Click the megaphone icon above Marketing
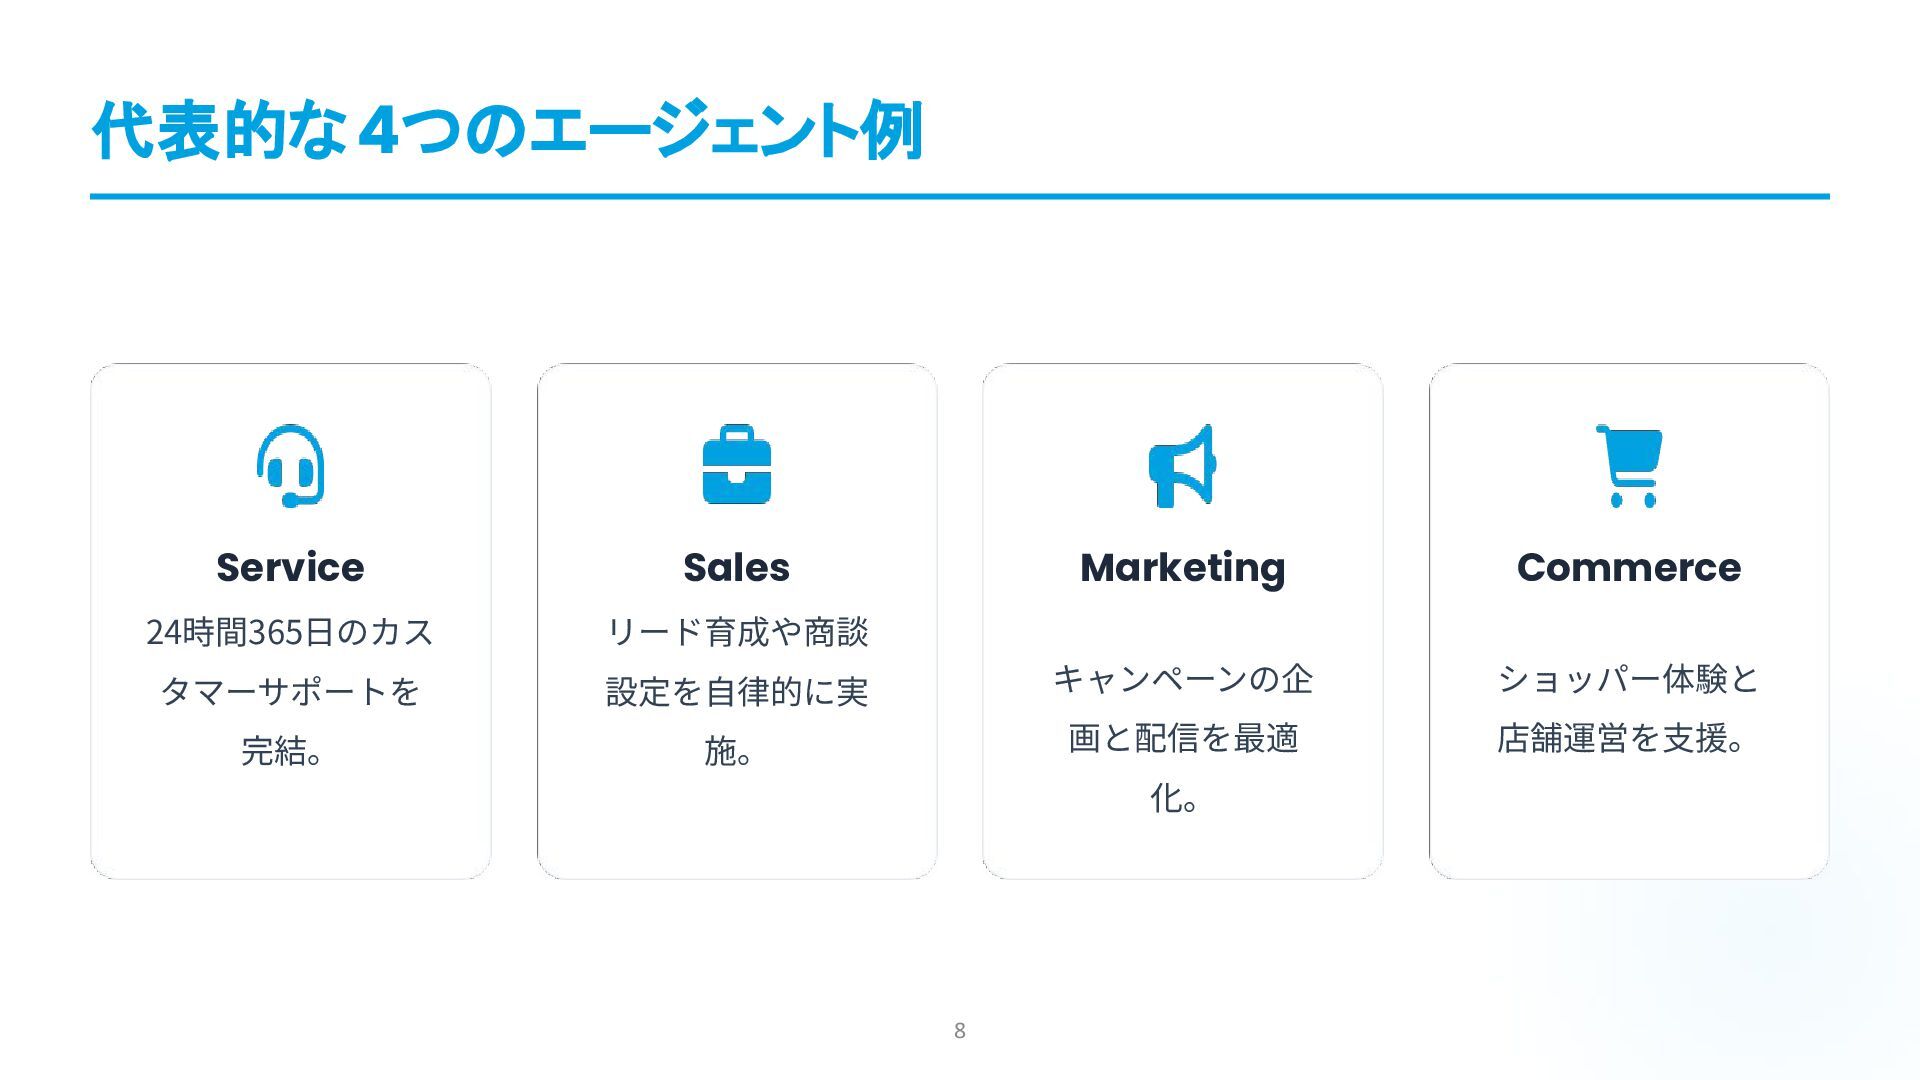 click(x=1182, y=466)
